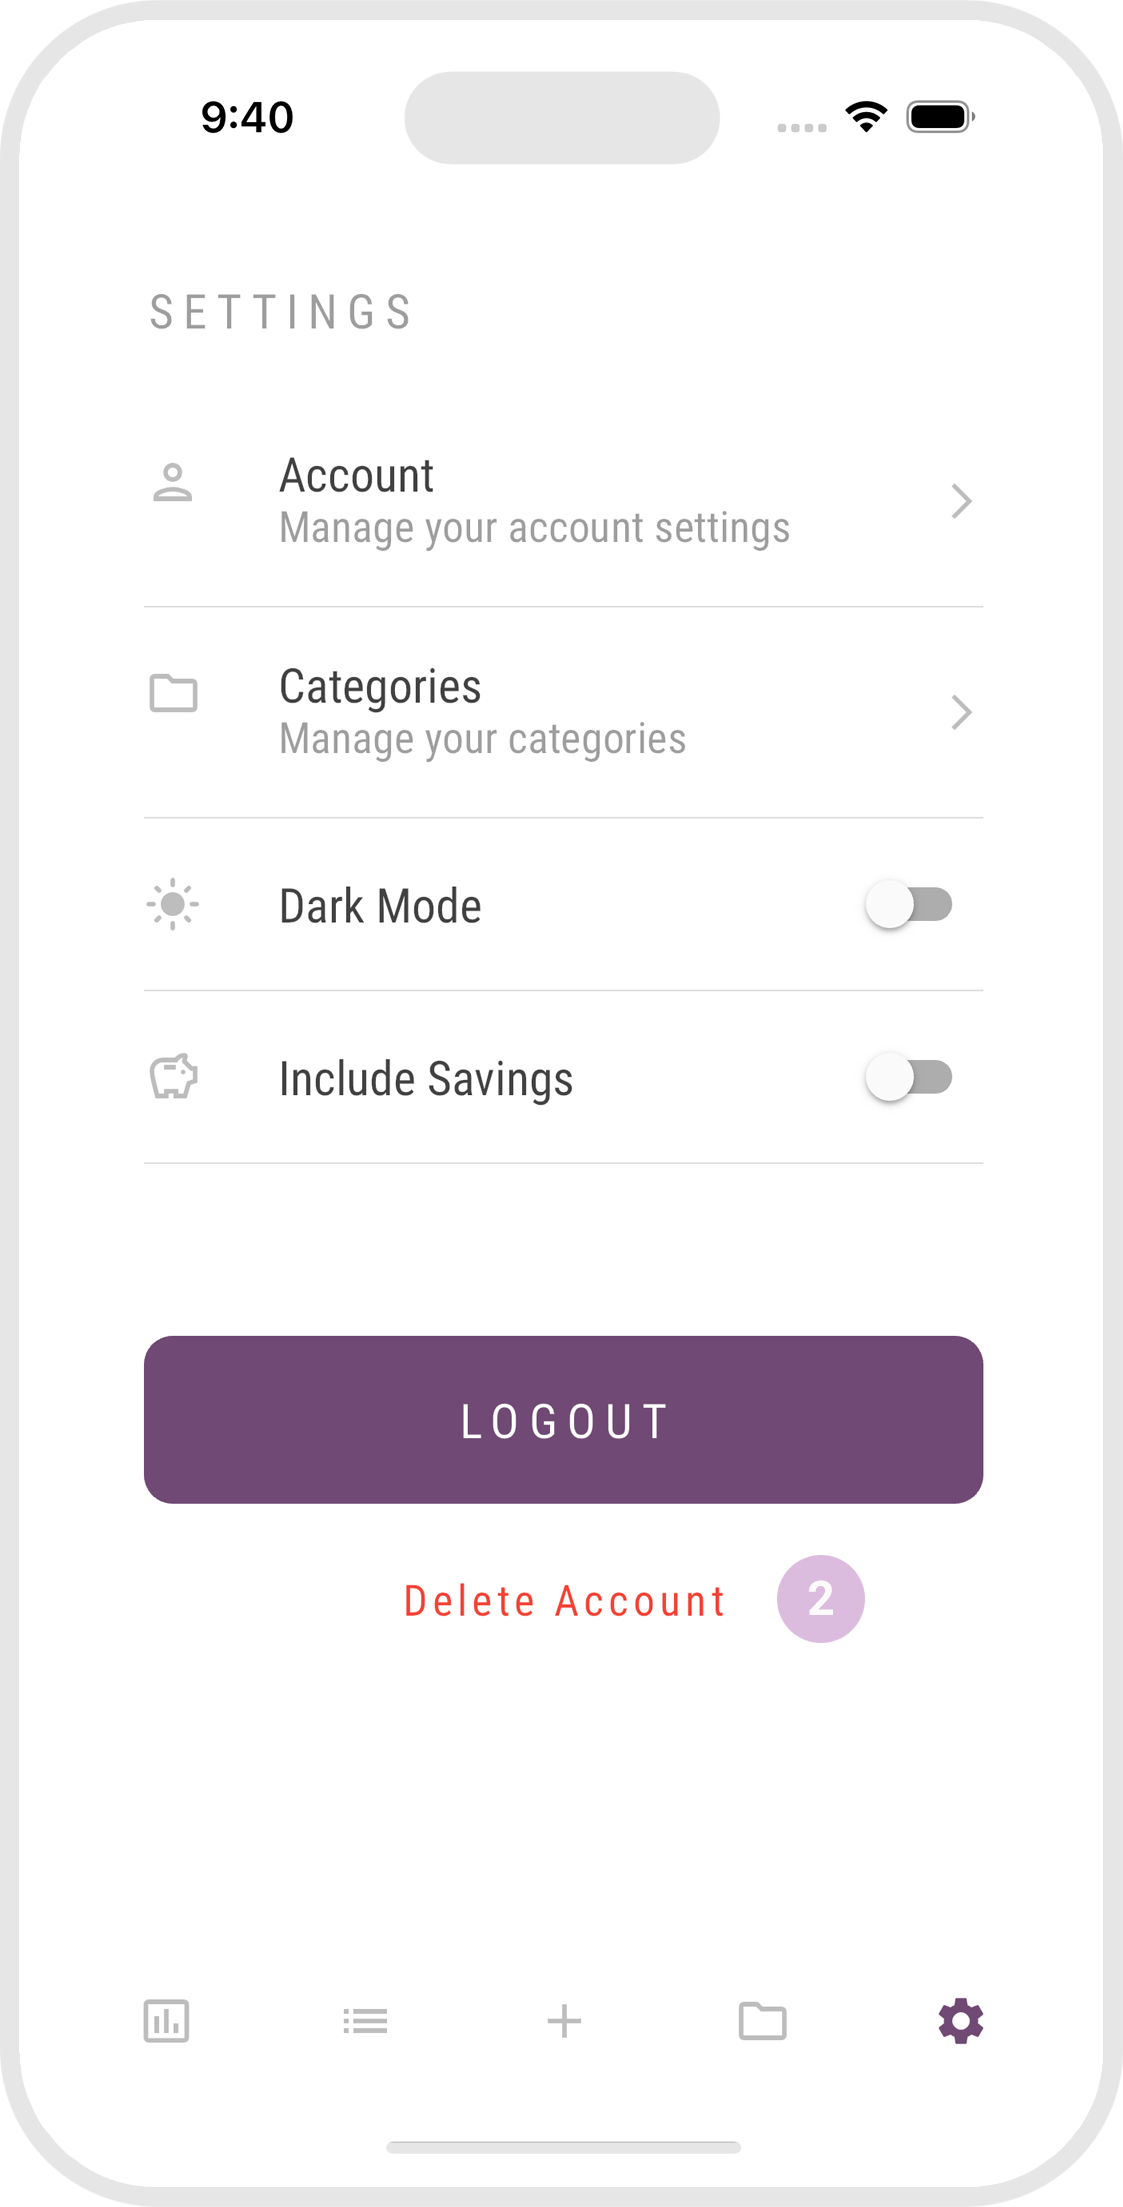Open the transactions list tab icon
The width and height of the screenshot is (1123, 2207).
365,2021
